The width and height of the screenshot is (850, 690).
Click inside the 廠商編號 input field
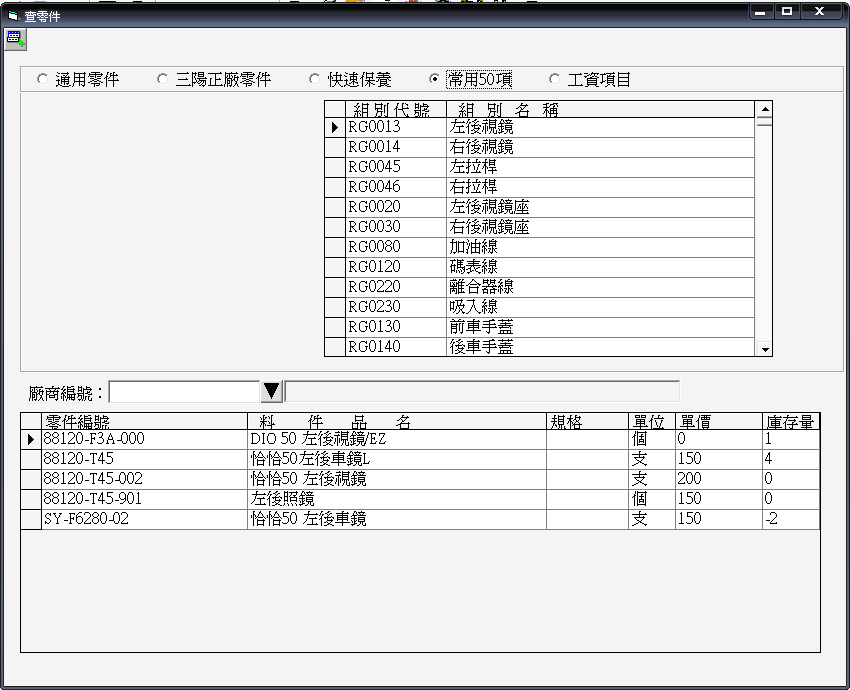point(184,391)
